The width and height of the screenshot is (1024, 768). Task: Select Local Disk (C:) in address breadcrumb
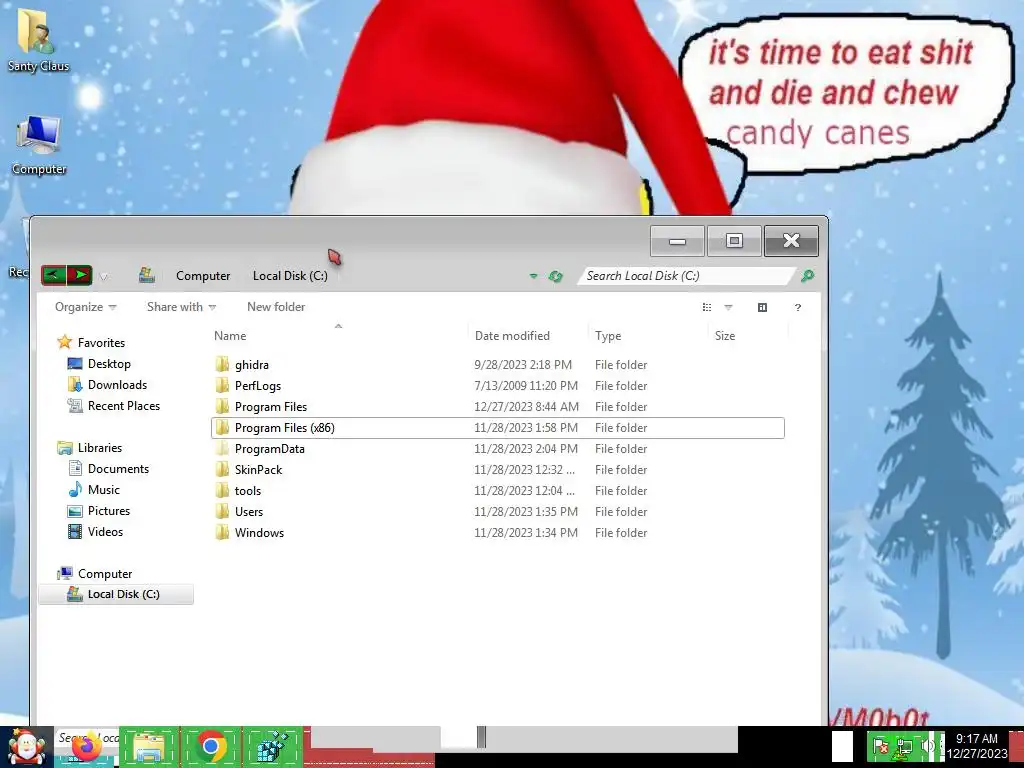pyautogui.click(x=290, y=276)
